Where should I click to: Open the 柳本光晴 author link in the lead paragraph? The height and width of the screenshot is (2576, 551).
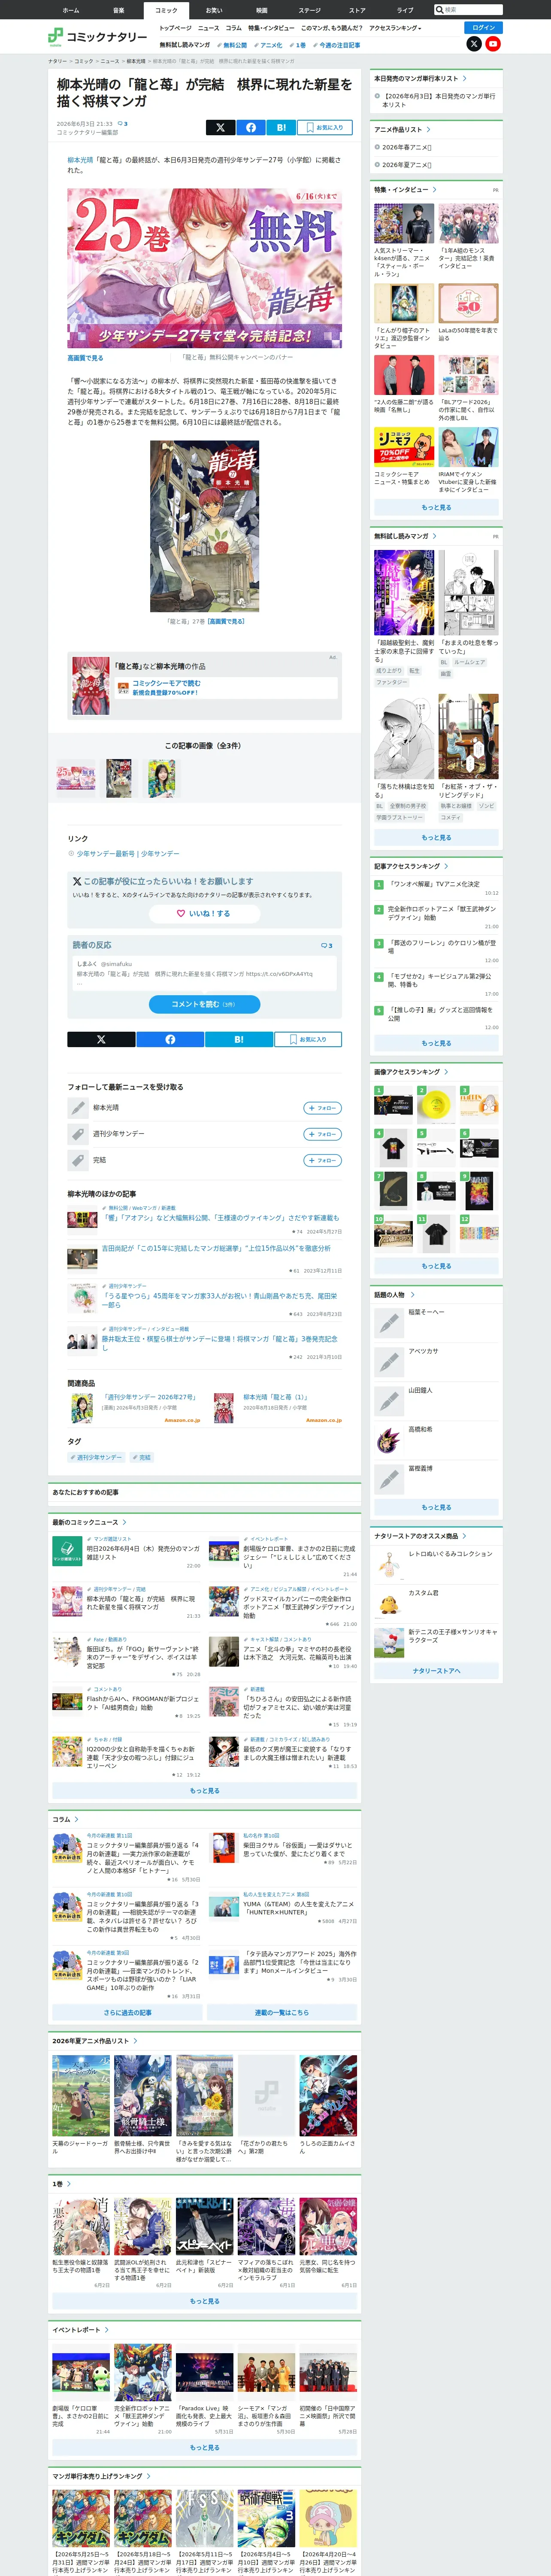tap(80, 160)
